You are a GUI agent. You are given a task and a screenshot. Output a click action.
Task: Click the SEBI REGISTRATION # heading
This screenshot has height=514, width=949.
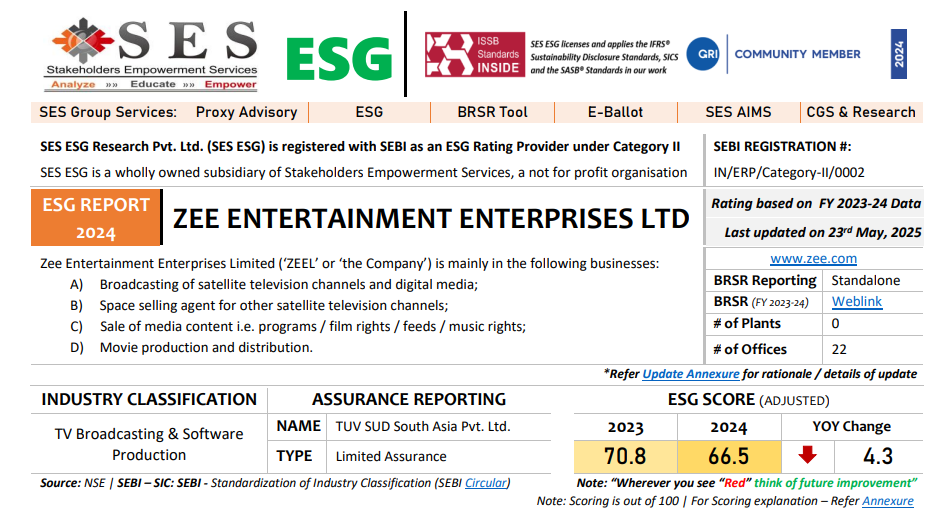coord(782,147)
